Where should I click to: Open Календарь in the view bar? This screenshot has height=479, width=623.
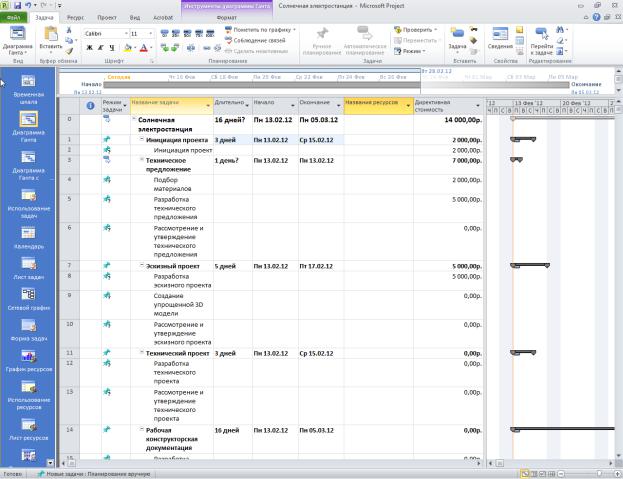tap(28, 238)
